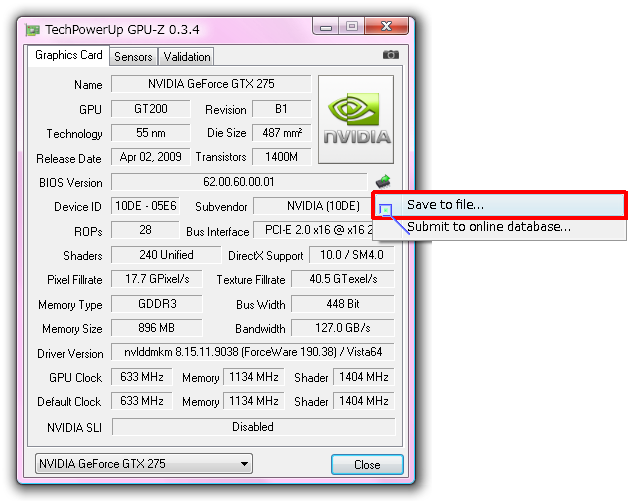
Task: Switch to the Sensors tab
Action: pos(133,57)
